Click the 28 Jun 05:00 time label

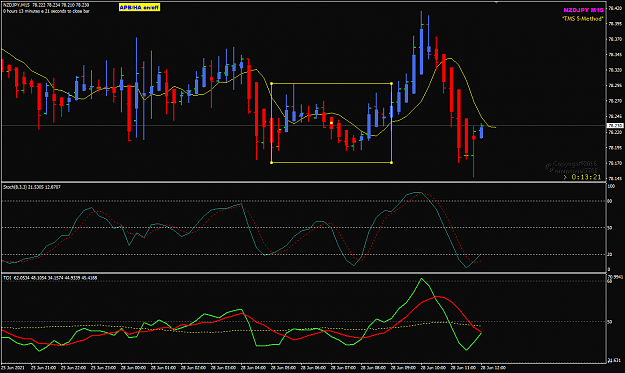pos(283,368)
